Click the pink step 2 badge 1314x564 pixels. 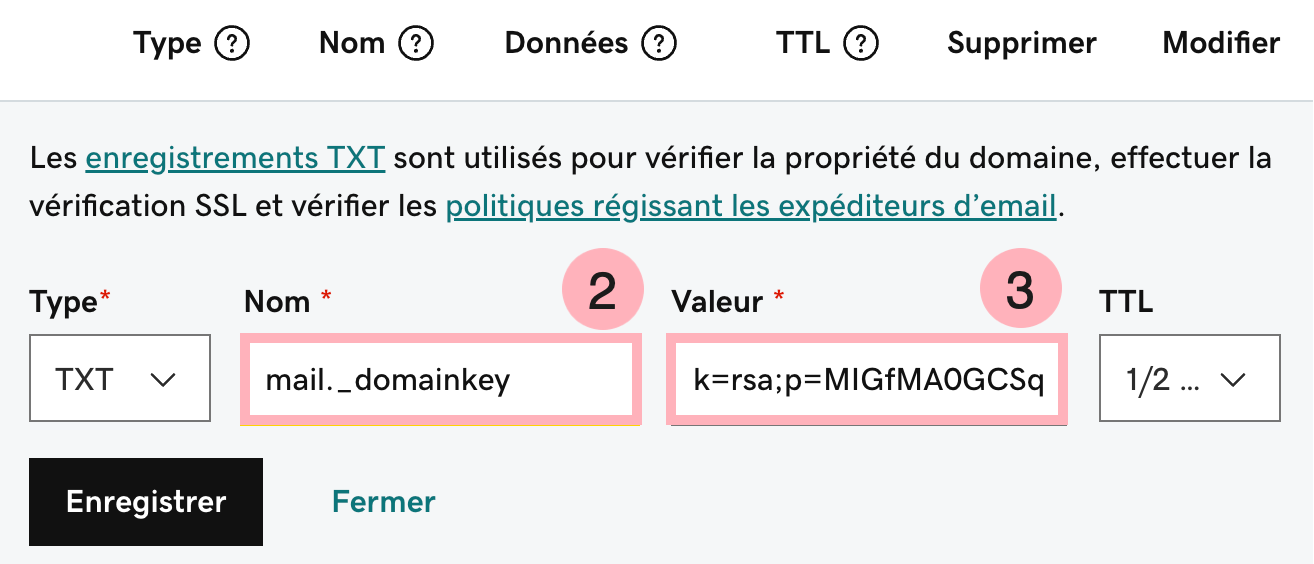point(601,292)
